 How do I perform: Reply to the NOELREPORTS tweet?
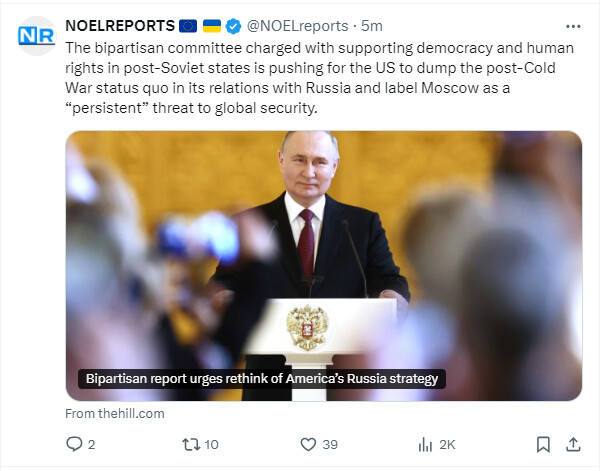[x=74, y=444]
